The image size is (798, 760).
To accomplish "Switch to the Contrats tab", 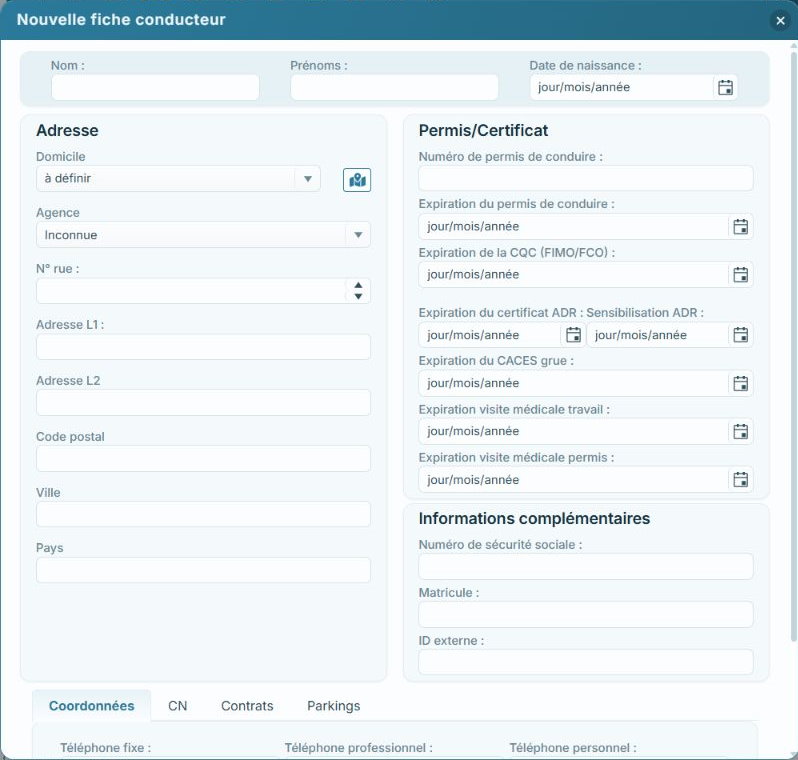I will [x=247, y=706].
